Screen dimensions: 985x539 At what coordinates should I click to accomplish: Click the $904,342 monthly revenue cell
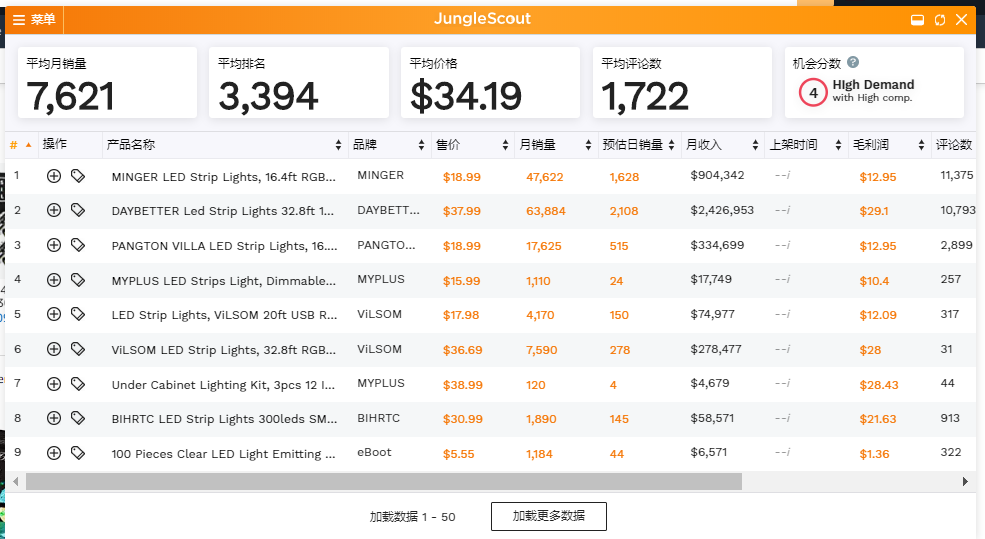point(717,175)
